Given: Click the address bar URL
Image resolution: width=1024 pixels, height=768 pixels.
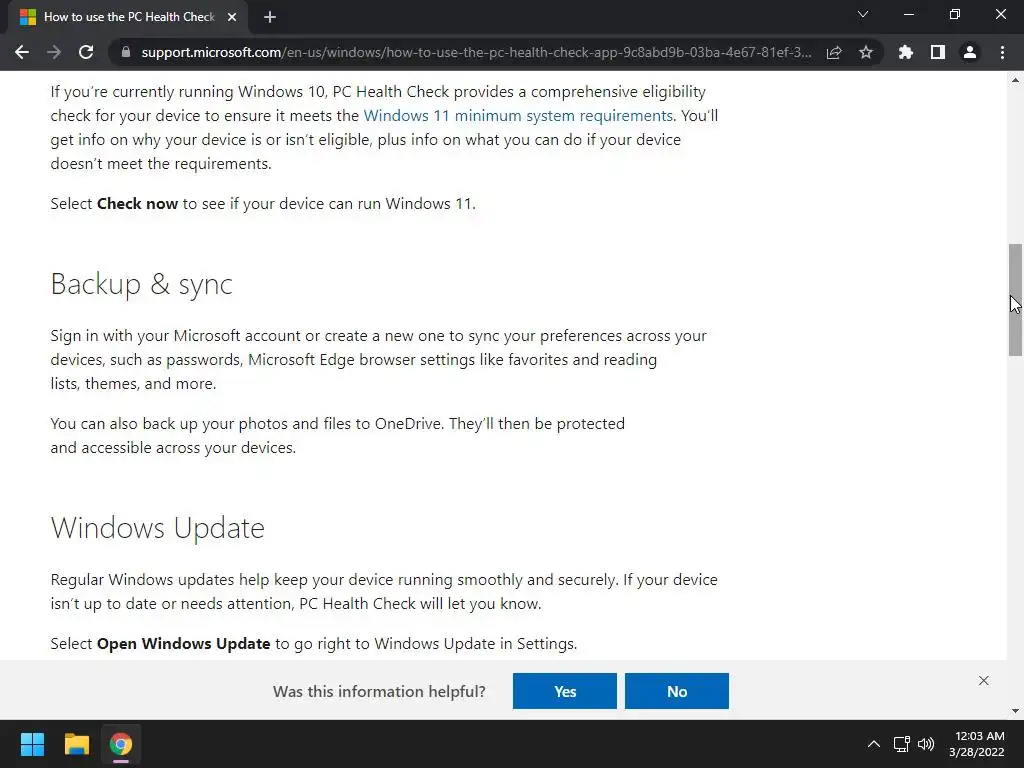Looking at the screenshot, I should tap(470, 52).
